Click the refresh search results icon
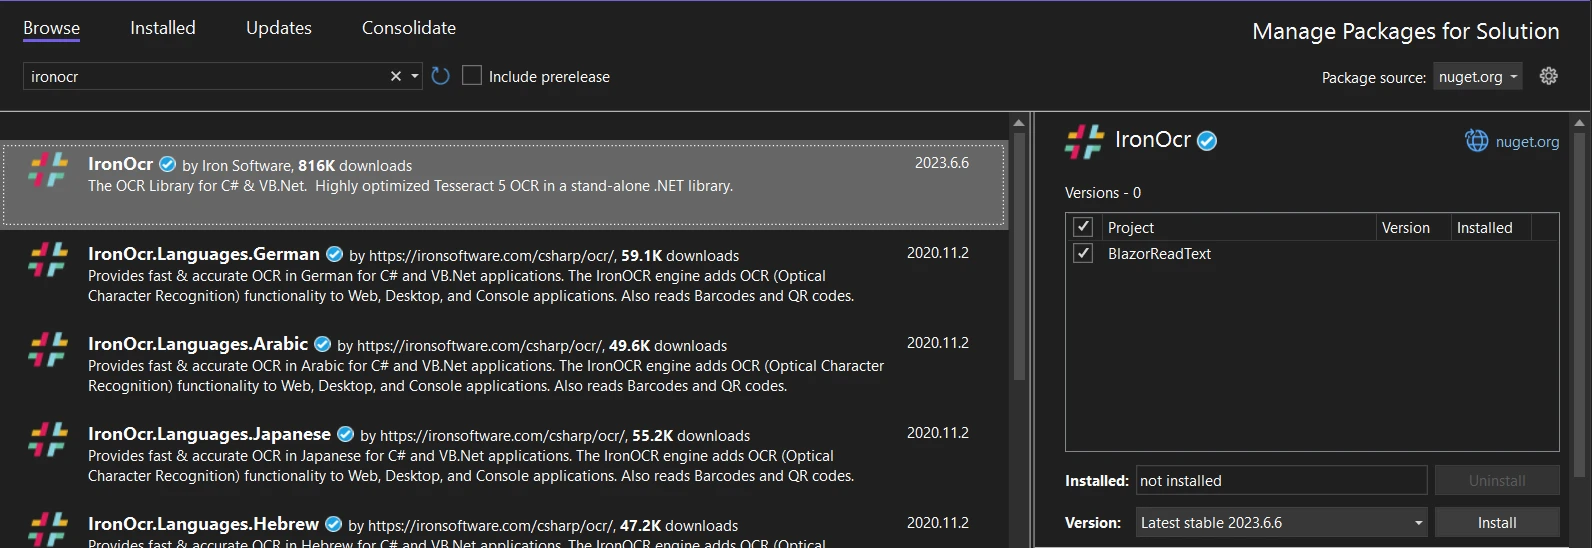 pyautogui.click(x=440, y=76)
